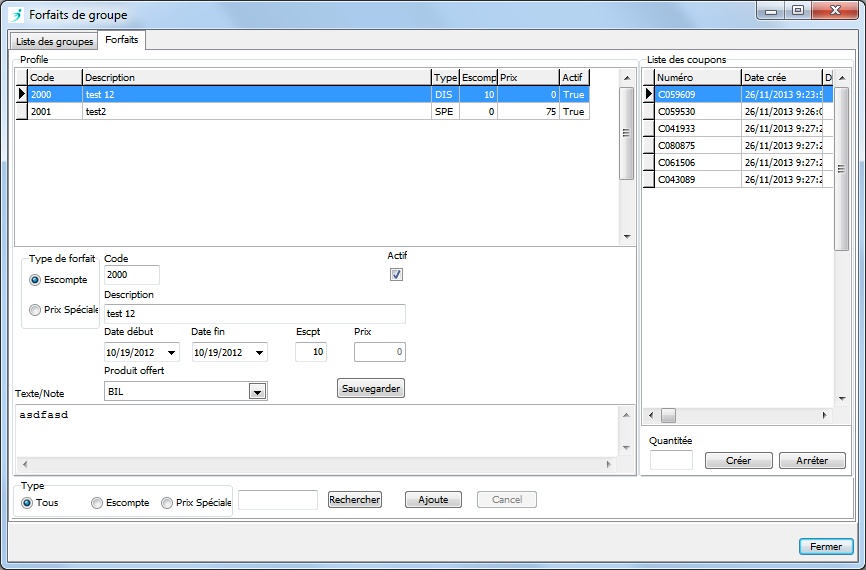This screenshot has height=570, width=866.
Task: Expand the Date fin dropdown
Action: point(259,353)
